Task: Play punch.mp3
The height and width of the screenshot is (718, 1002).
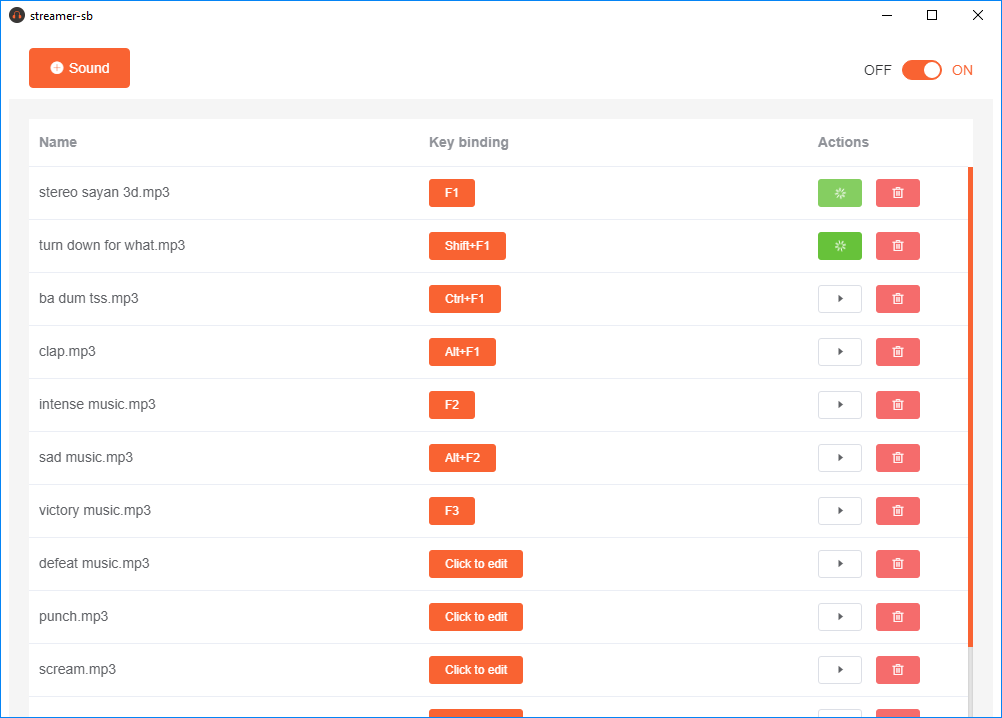Action: point(840,617)
